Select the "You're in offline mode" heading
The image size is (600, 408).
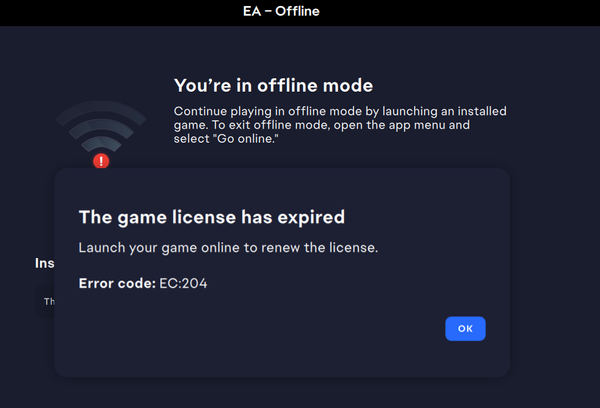(273, 86)
